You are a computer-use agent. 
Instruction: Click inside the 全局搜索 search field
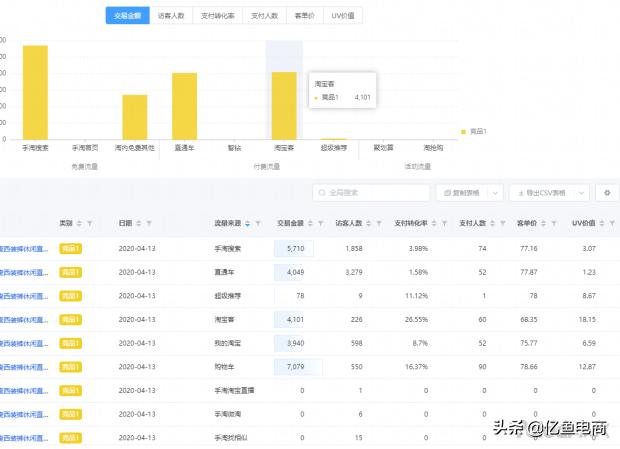[371, 193]
